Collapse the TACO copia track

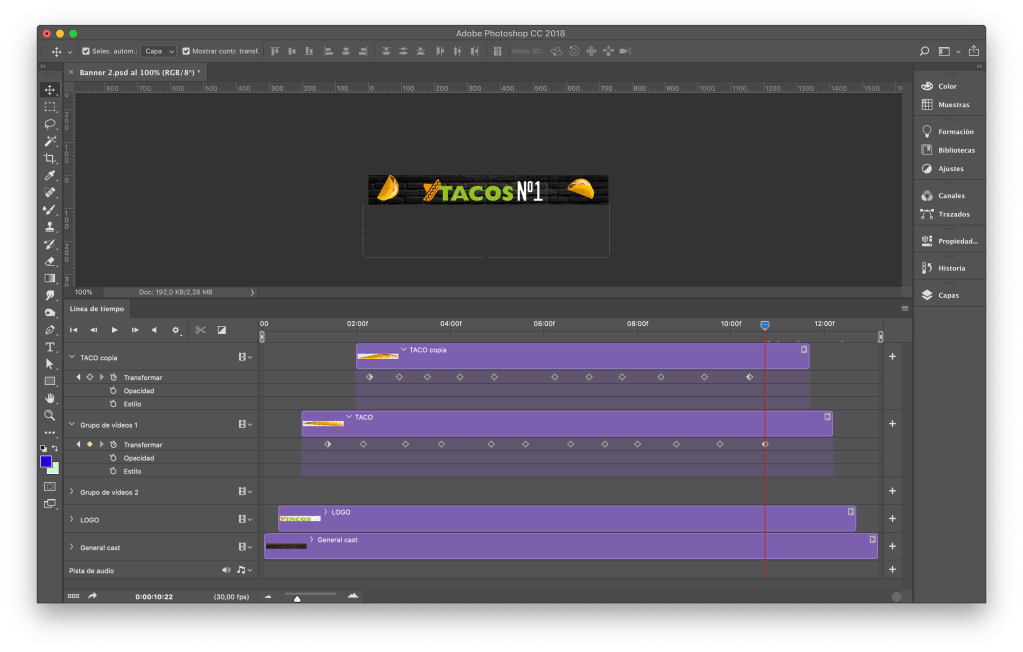click(x=72, y=357)
